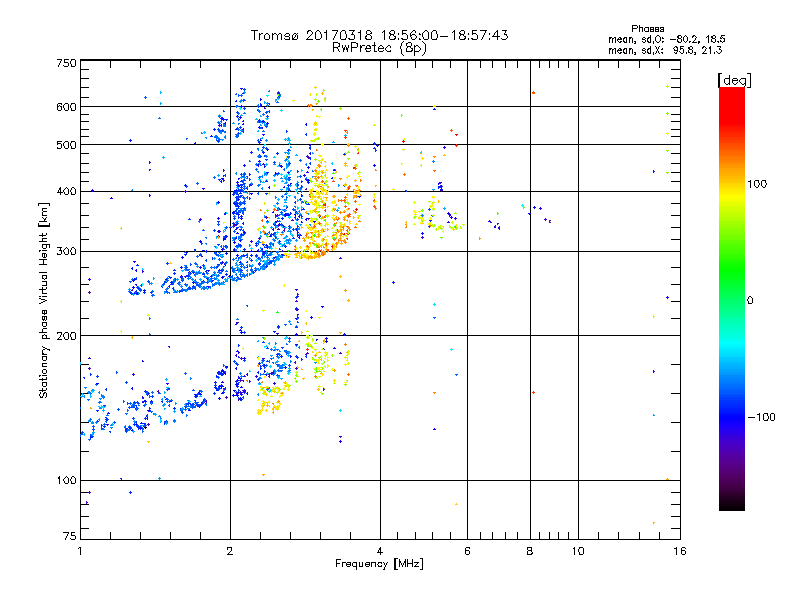Click the y-axis '300' tick label
Screen dimensions: 800x600
[66, 252]
